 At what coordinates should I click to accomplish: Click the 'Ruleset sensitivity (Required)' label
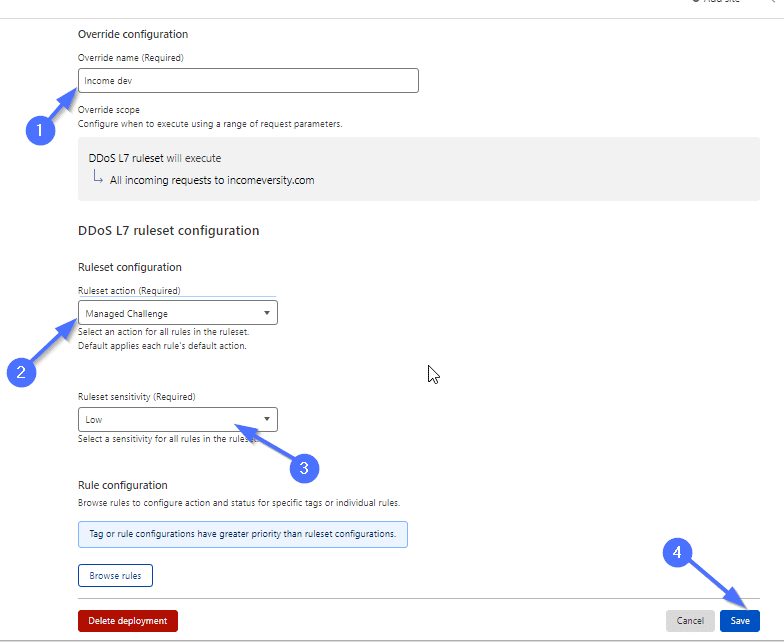point(136,396)
